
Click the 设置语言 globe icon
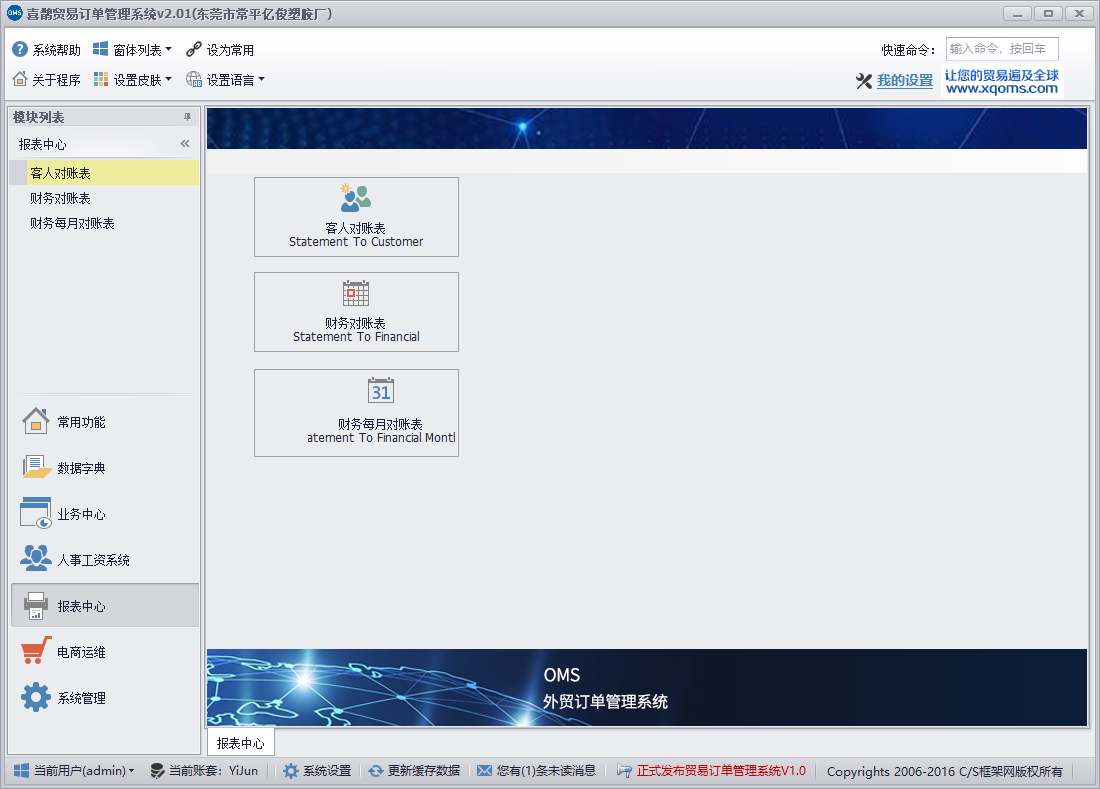click(x=194, y=79)
